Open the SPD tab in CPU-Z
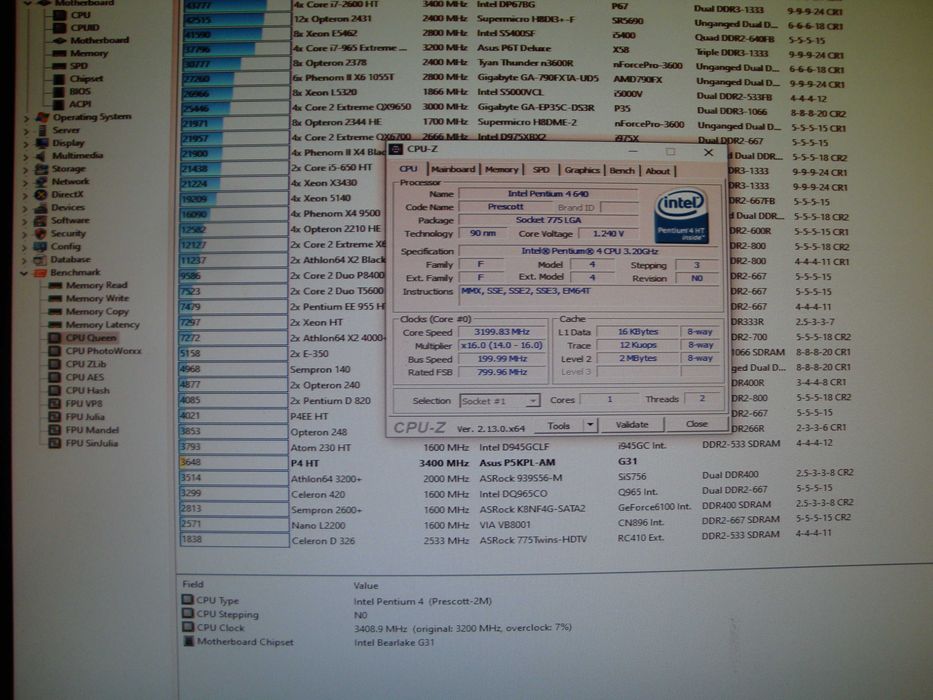The width and height of the screenshot is (933, 700). click(541, 170)
